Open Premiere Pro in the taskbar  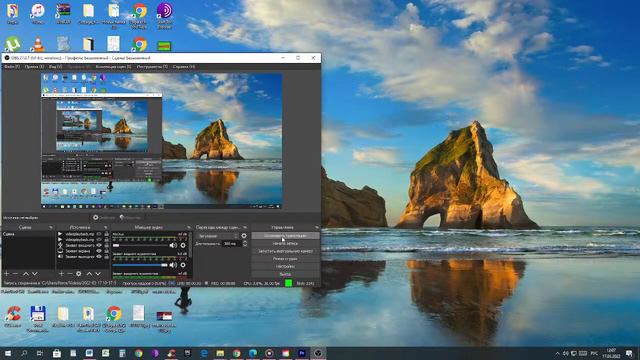[302, 353]
